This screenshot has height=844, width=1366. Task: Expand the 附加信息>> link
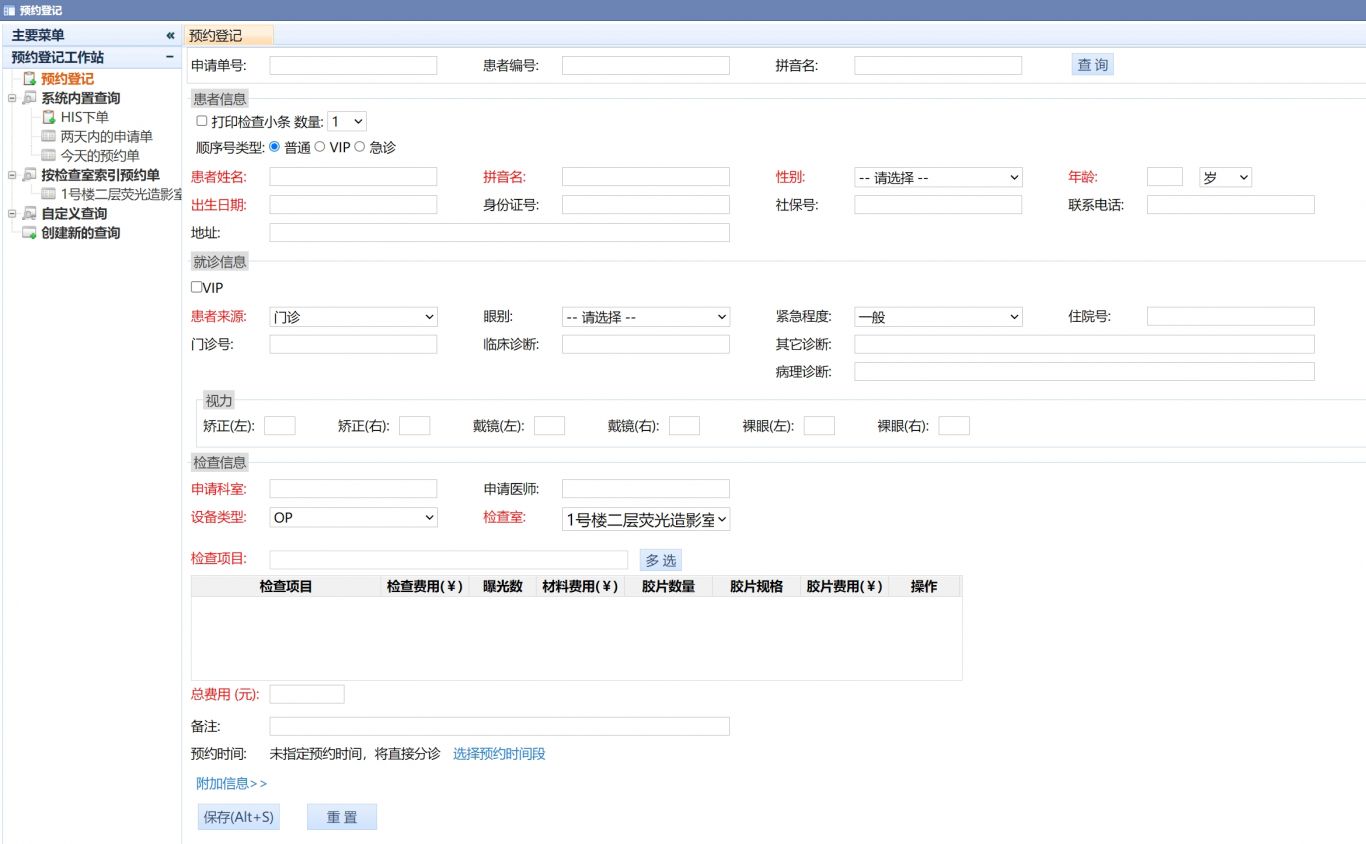point(231,784)
